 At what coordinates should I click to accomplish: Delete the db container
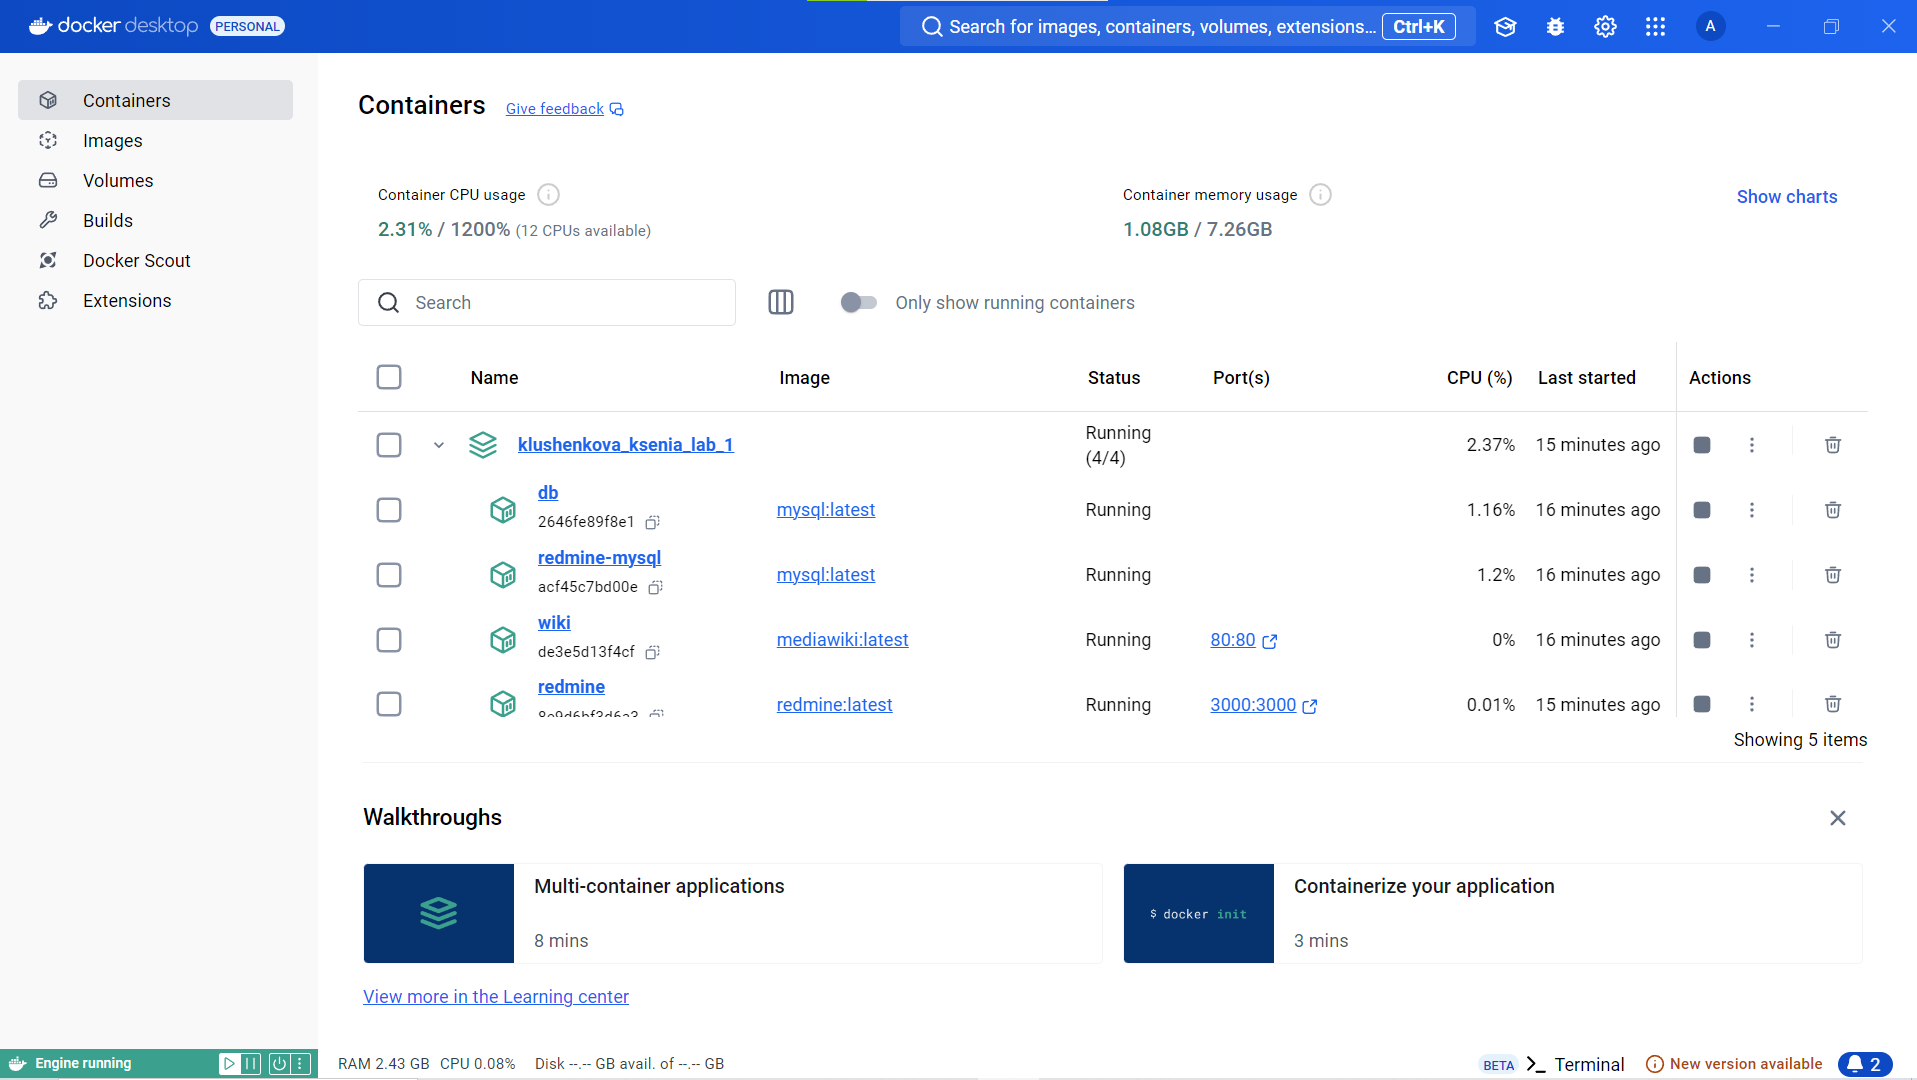pos(1832,510)
